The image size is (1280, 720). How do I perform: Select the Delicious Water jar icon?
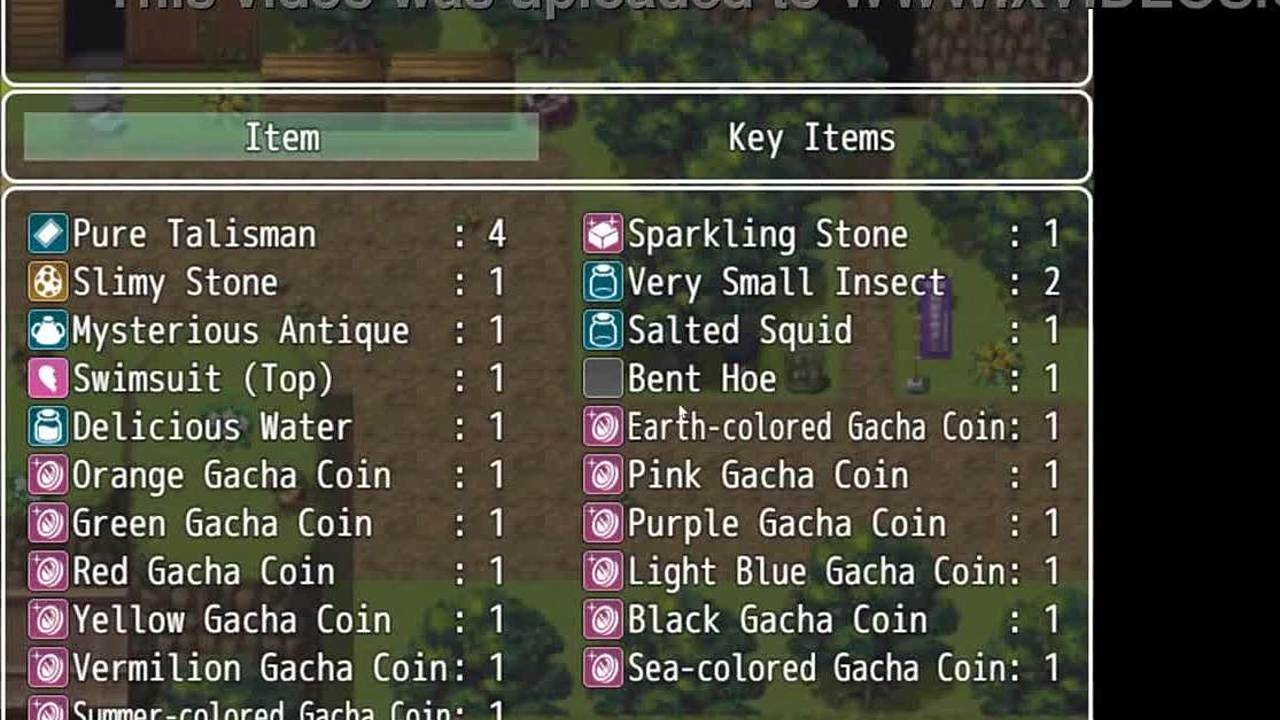47,426
